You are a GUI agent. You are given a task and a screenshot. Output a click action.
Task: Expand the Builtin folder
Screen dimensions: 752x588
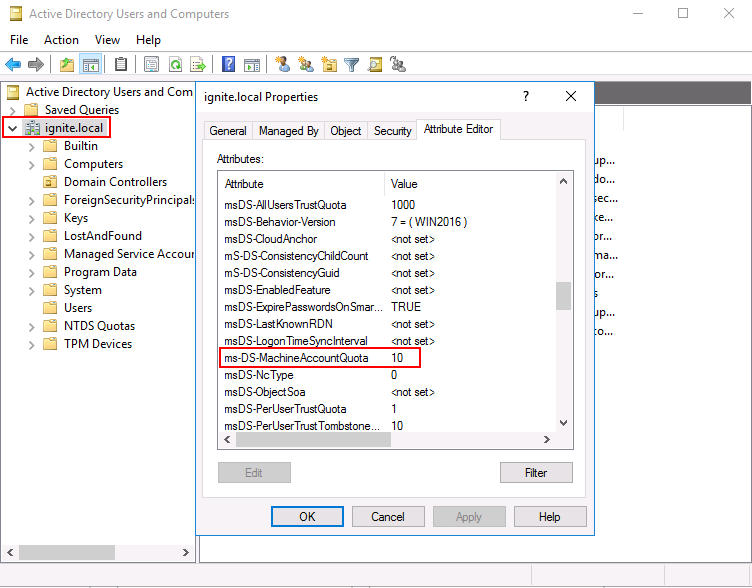(32, 146)
